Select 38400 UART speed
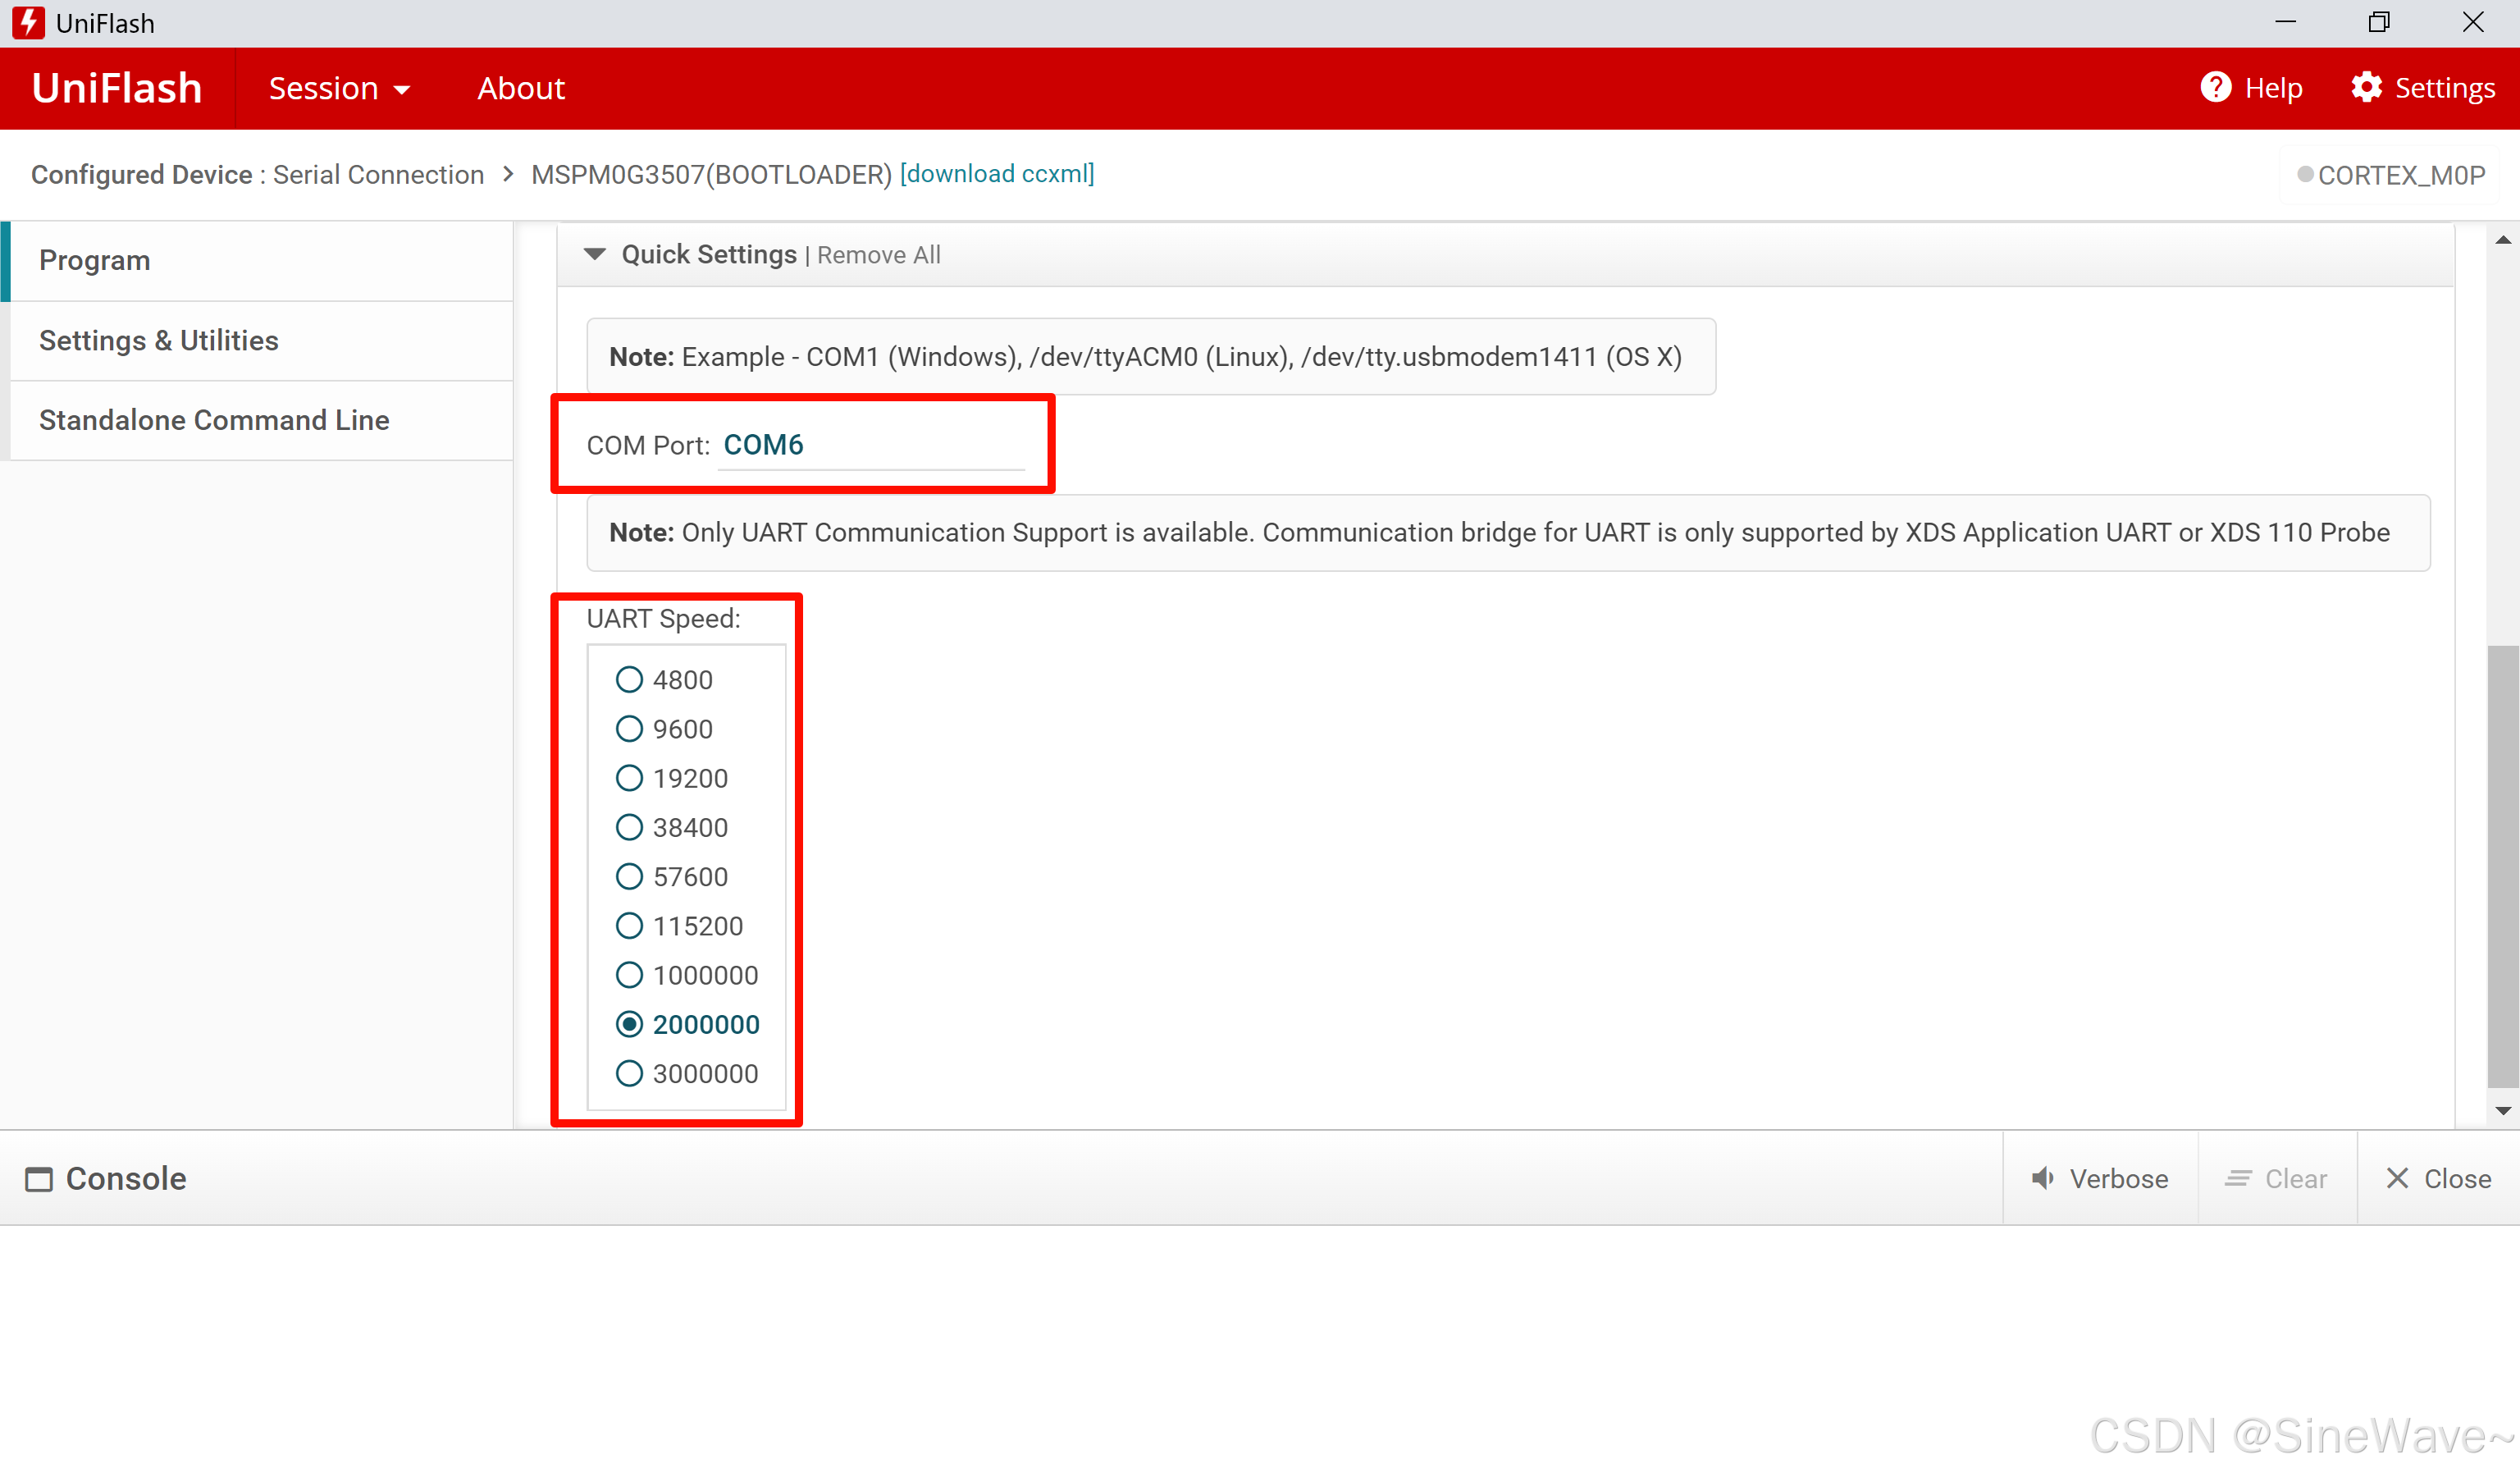The image size is (2520, 1477). 629,827
